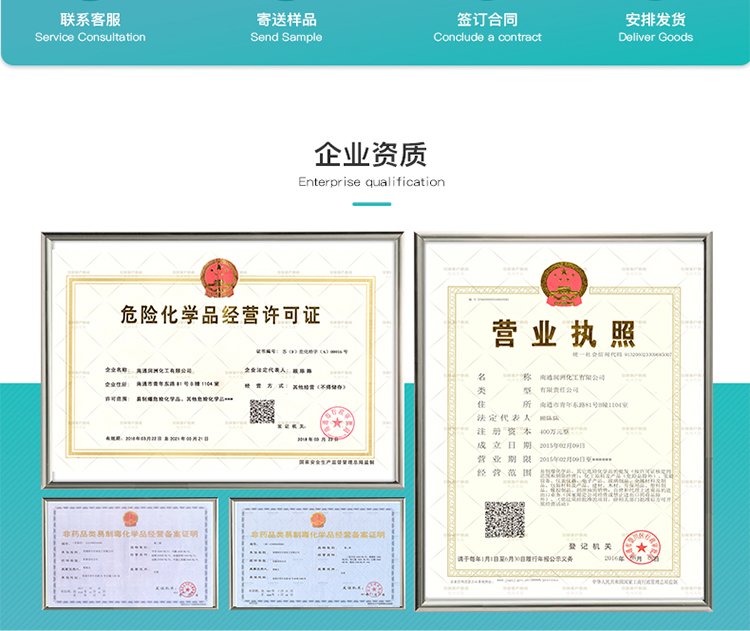
Task: Open the bottom-left small purple certificate
Action: coord(129,552)
